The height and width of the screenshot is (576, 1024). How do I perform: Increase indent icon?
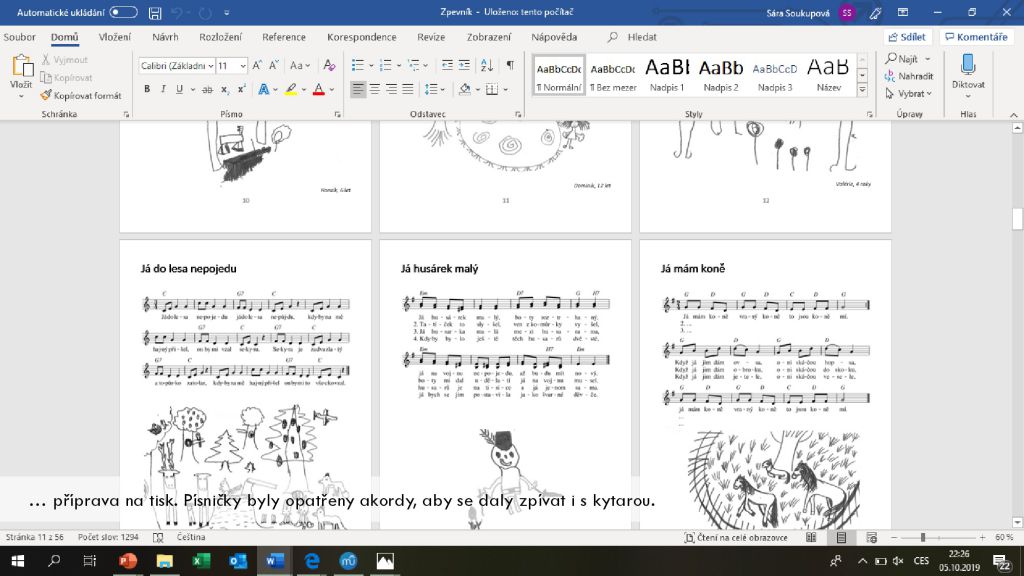tap(464, 65)
